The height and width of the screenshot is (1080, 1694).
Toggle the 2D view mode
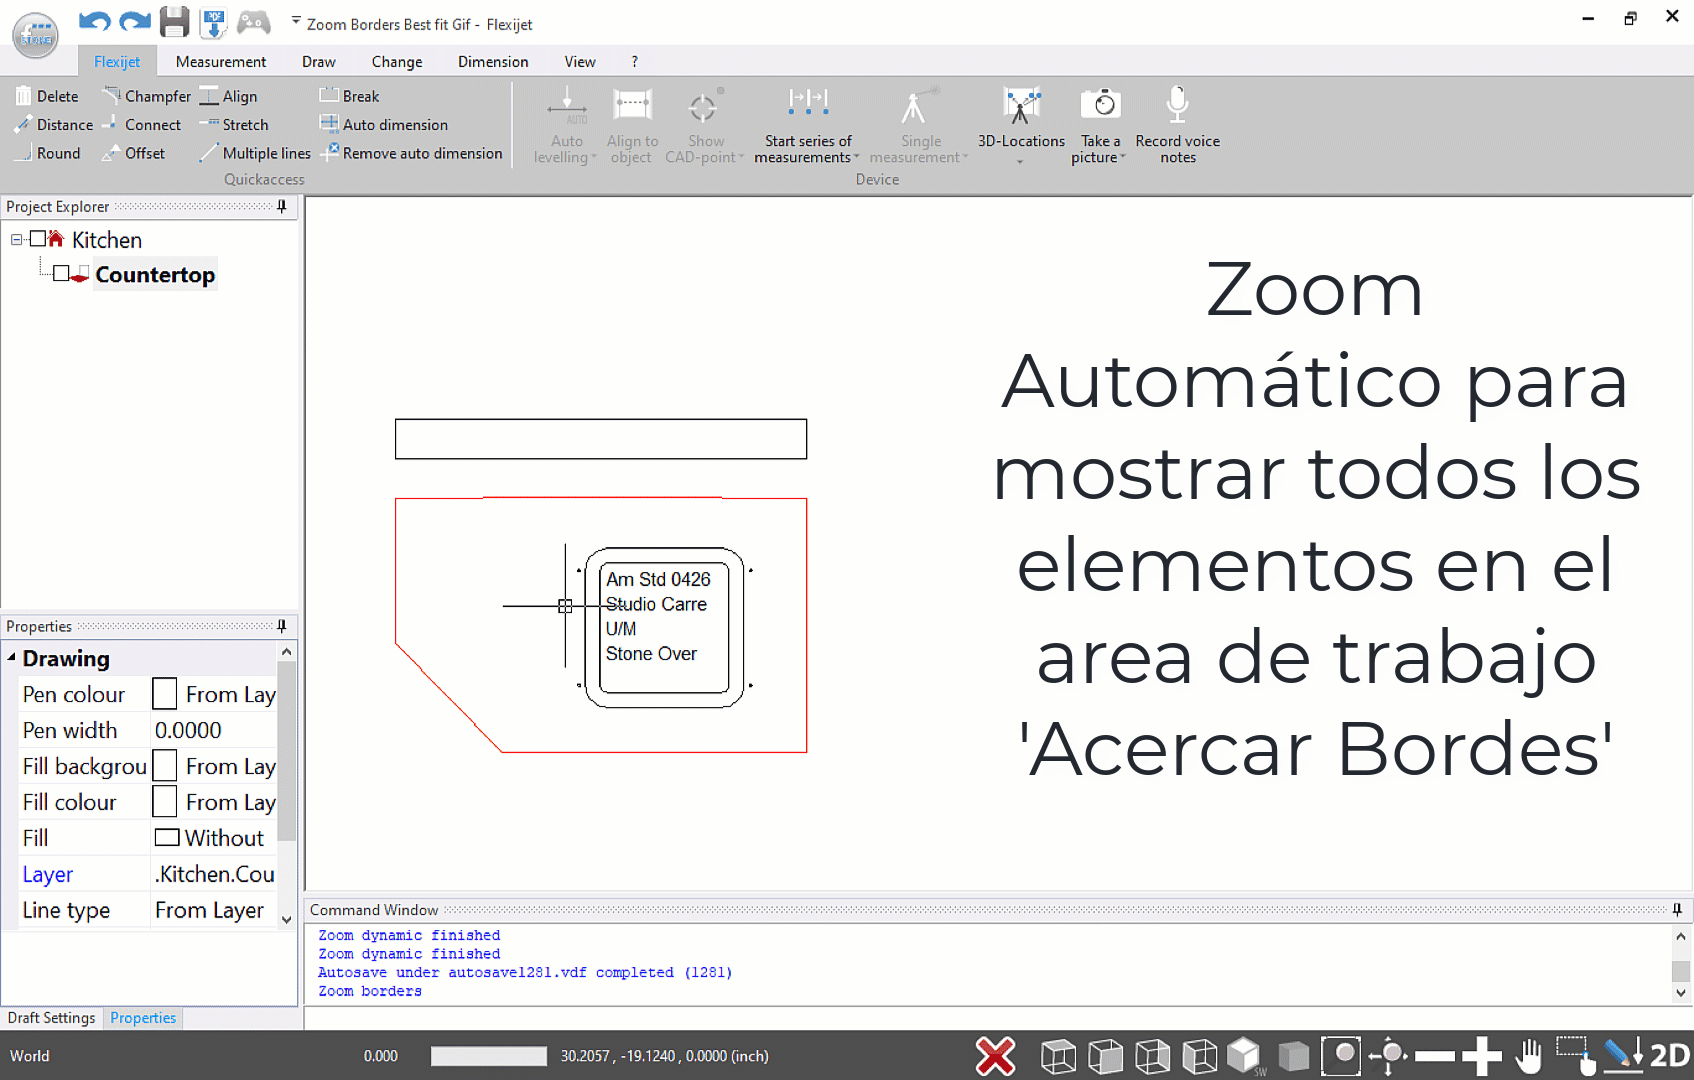[x=1669, y=1056]
